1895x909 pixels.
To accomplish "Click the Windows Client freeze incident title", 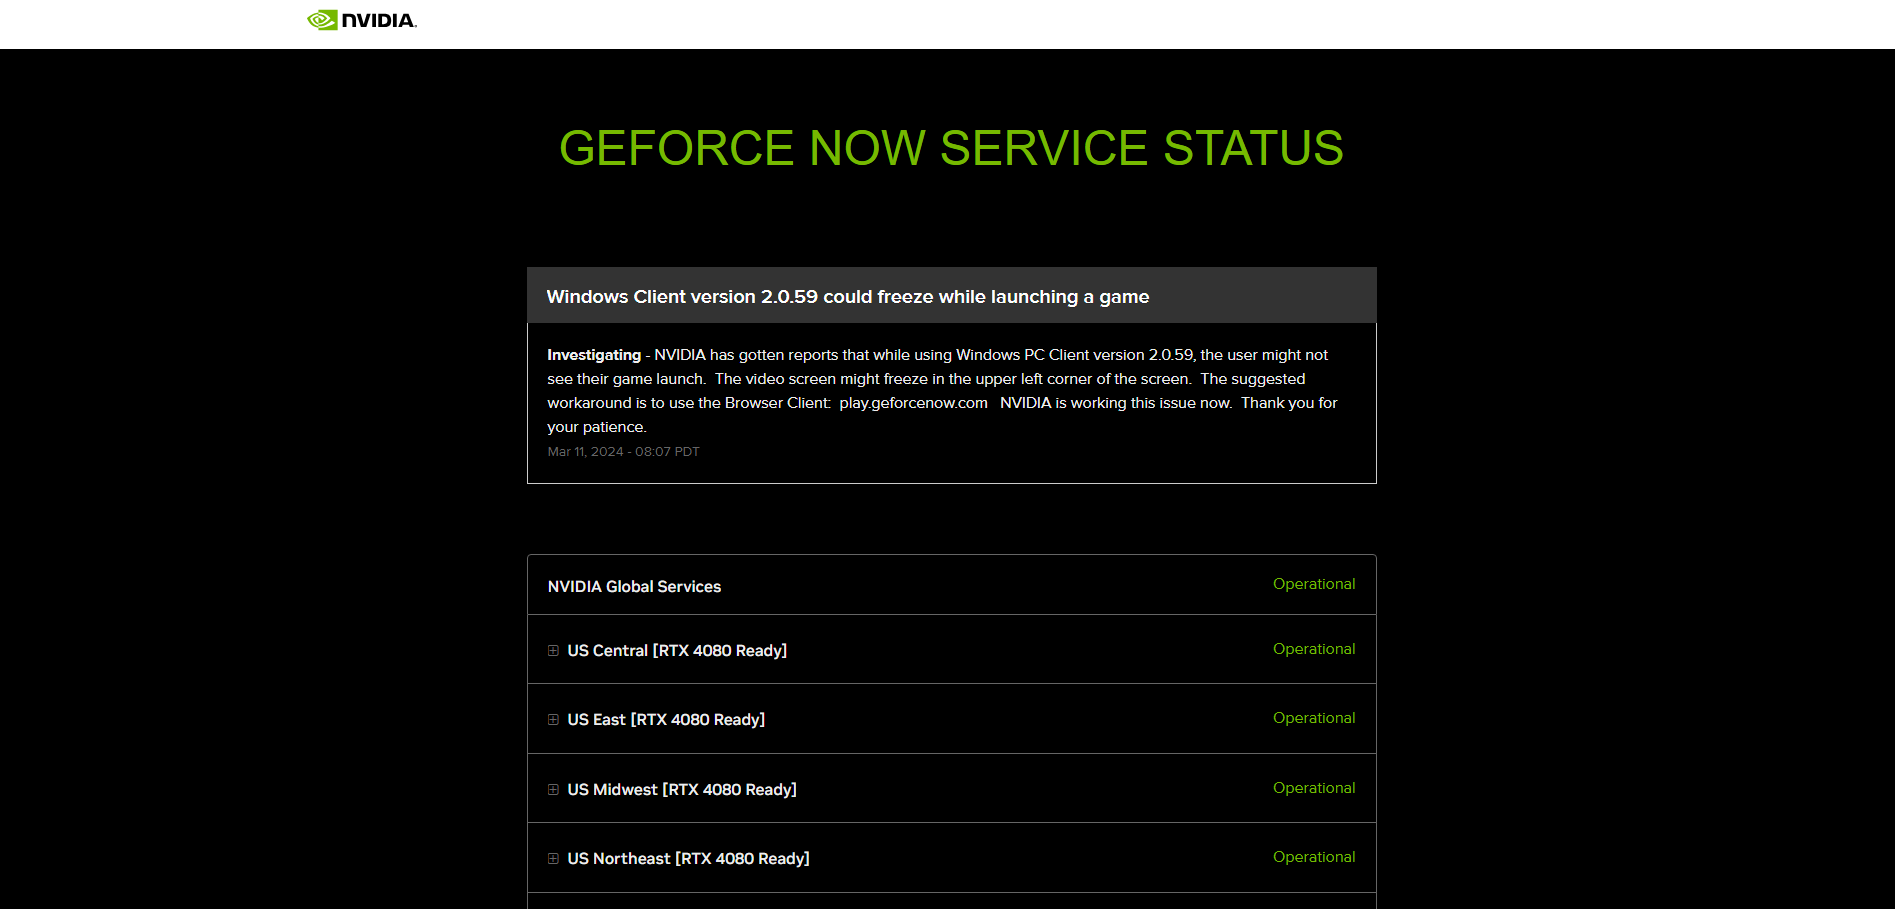I will [x=847, y=296].
